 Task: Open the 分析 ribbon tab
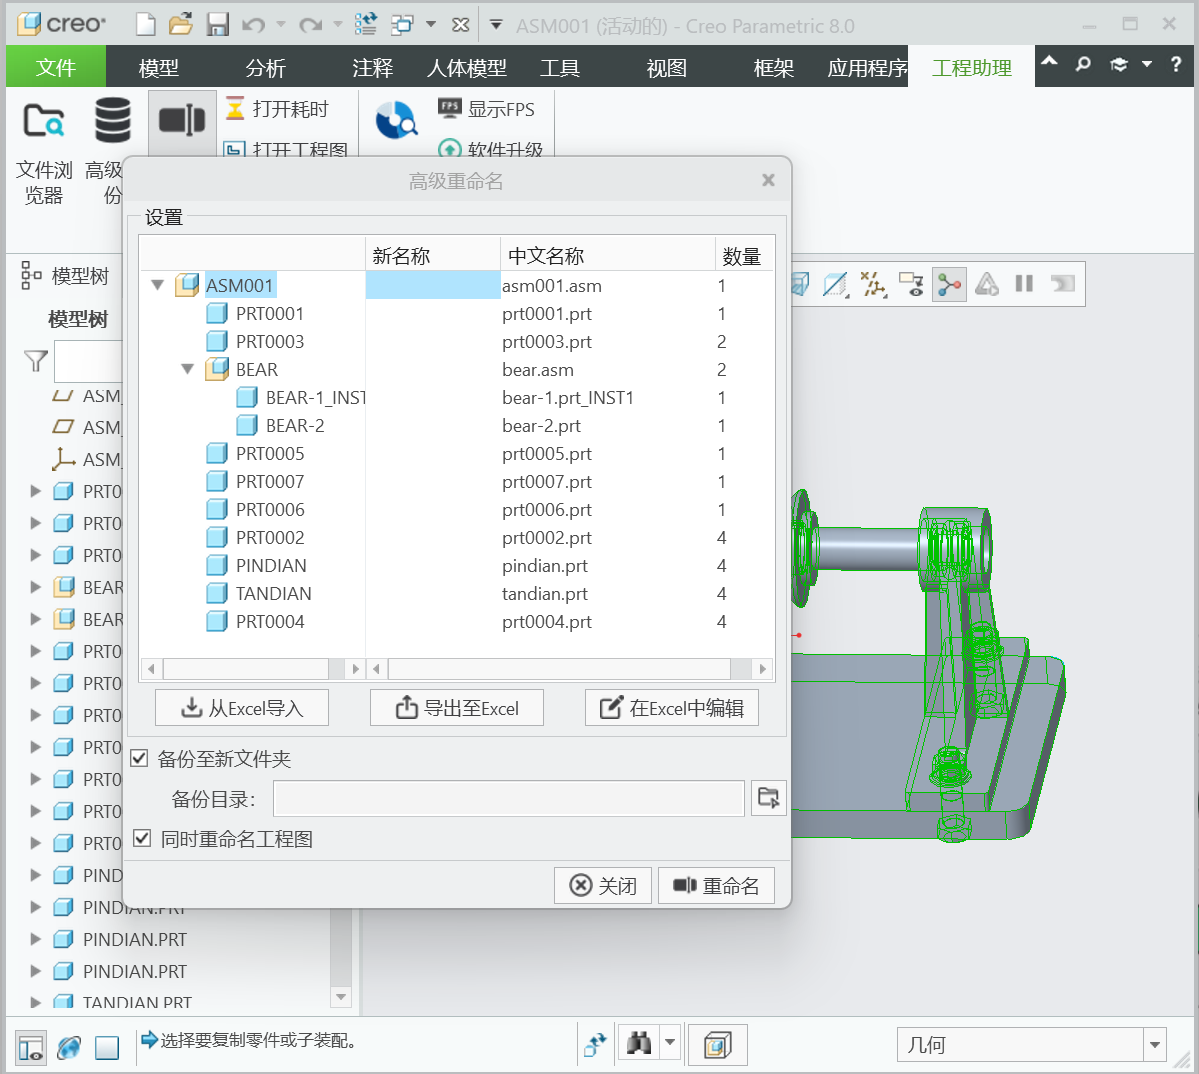point(265,68)
